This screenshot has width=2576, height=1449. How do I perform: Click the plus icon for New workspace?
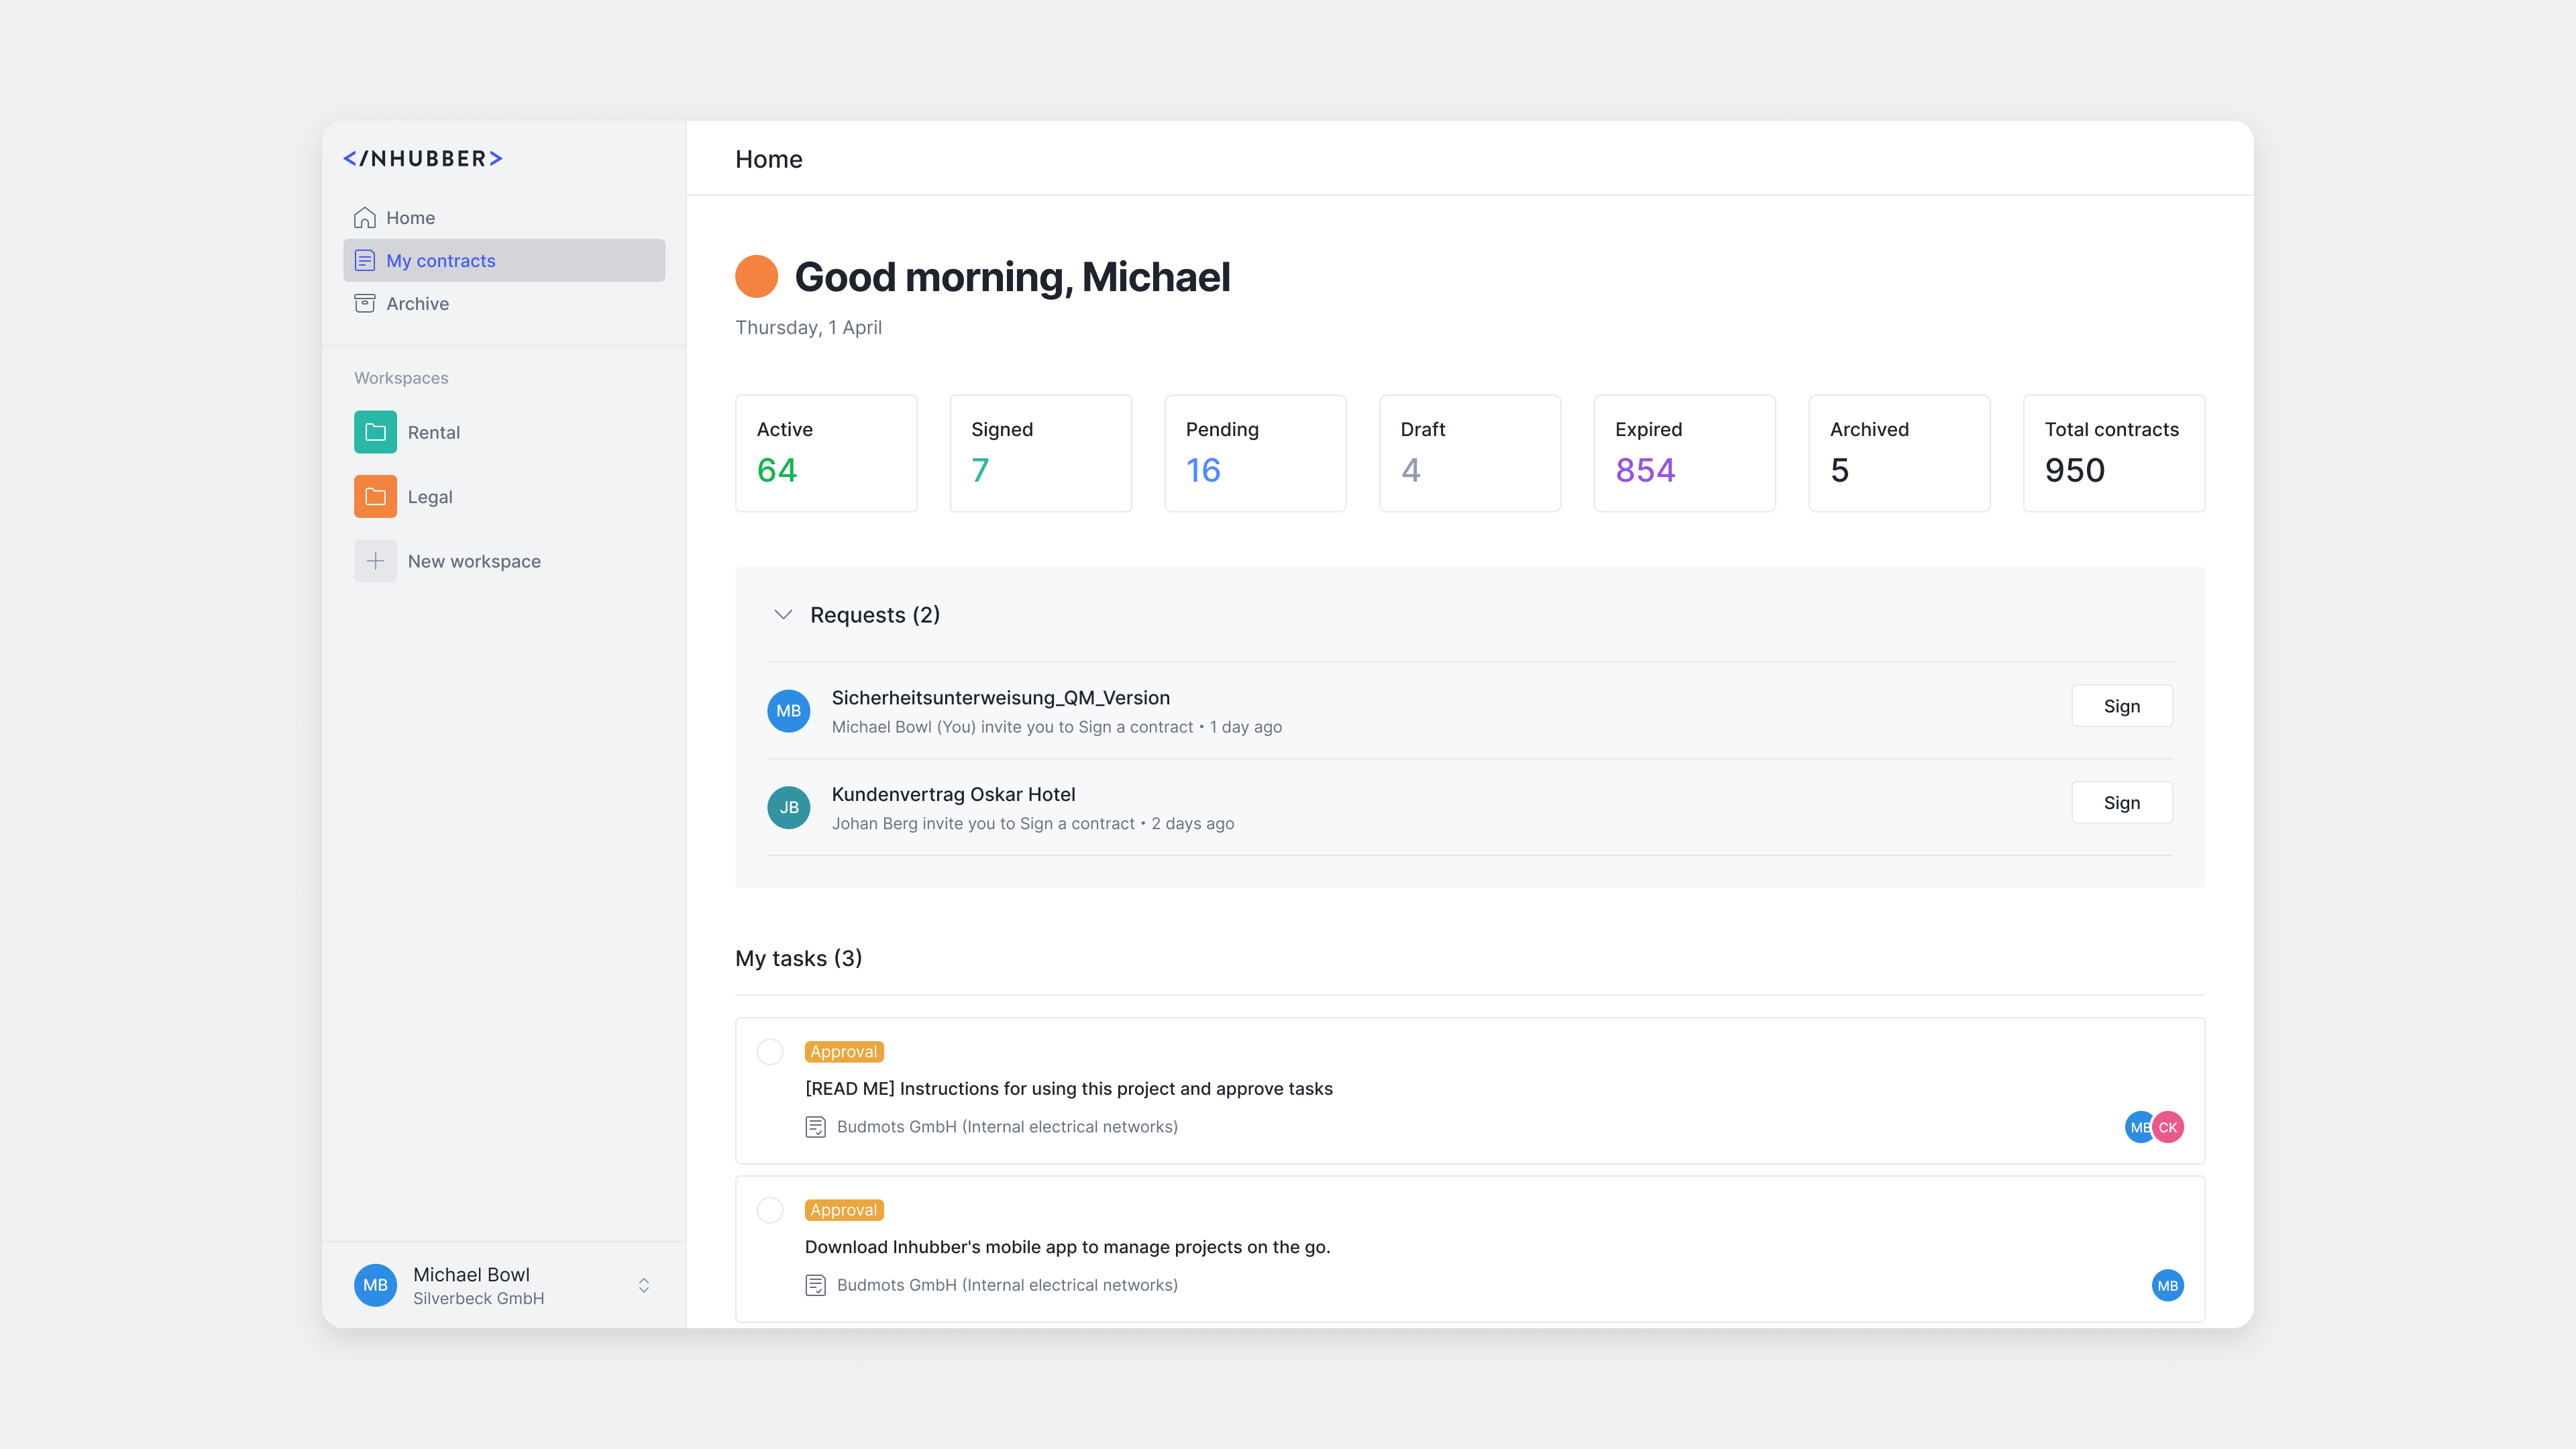pos(375,561)
